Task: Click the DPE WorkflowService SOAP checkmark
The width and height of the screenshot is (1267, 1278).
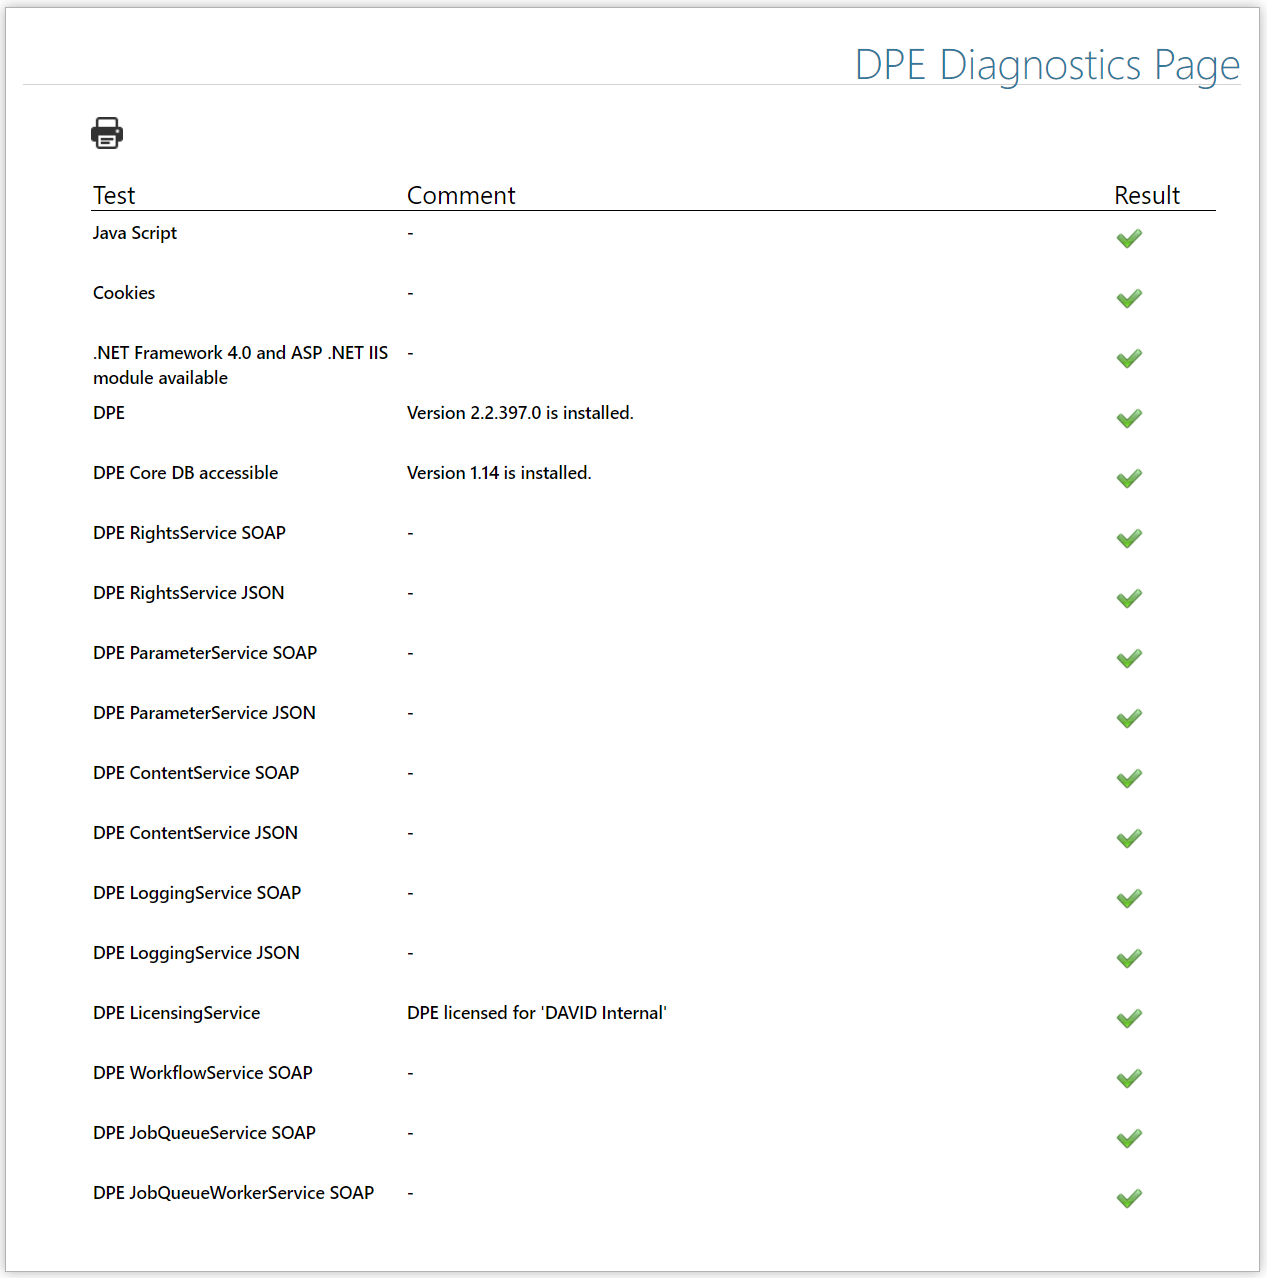Action: click(x=1129, y=1078)
